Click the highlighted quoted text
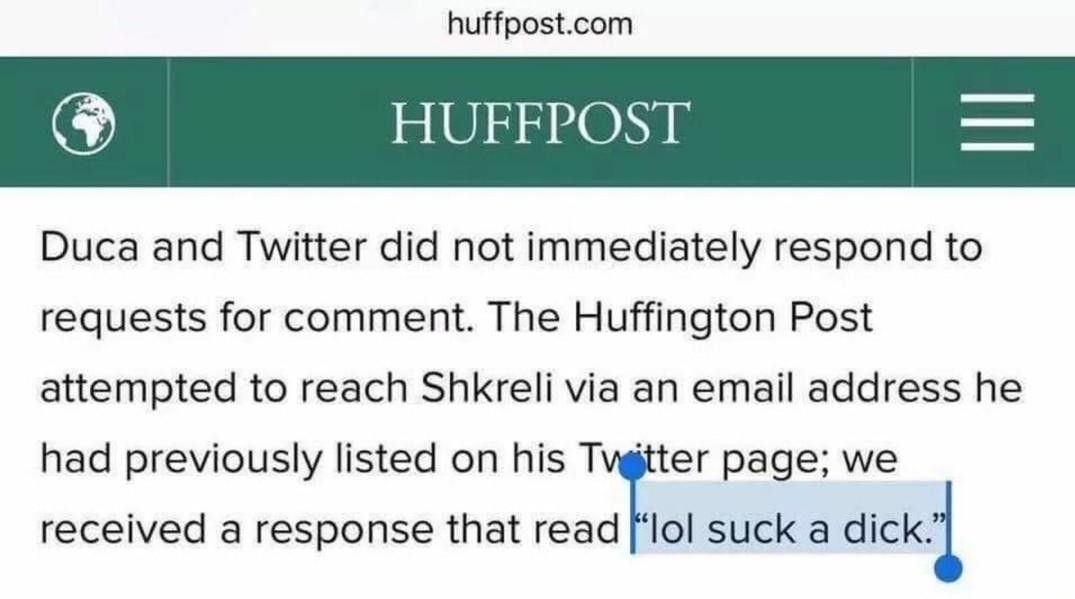Screen dimensions: 1075x599 [x=790, y=530]
